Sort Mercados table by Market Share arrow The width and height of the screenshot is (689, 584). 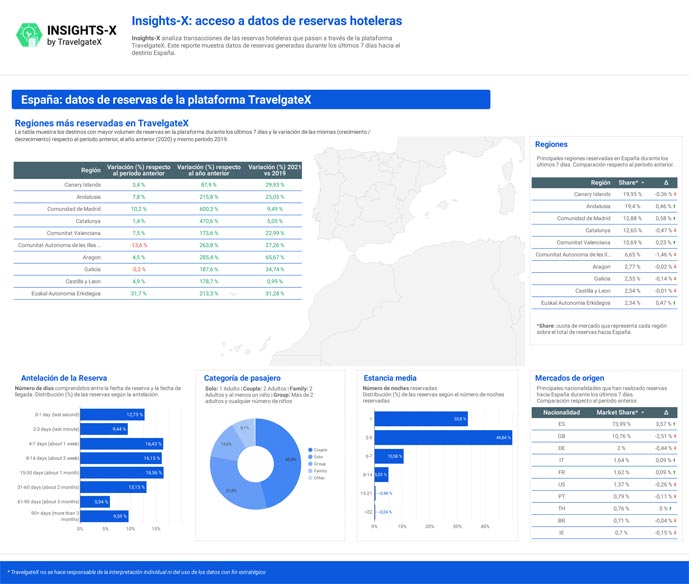643,413
